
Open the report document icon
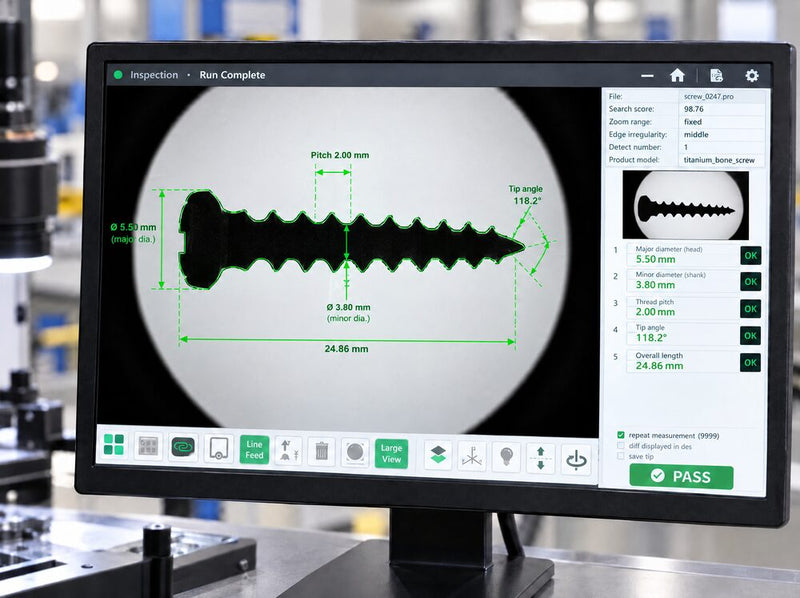(x=716, y=76)
